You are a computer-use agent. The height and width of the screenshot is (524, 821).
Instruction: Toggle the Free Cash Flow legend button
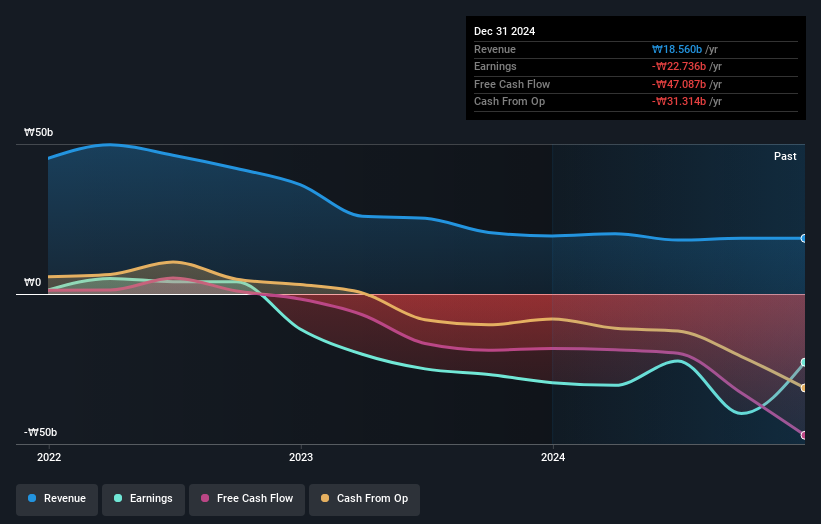click(247, 499)
